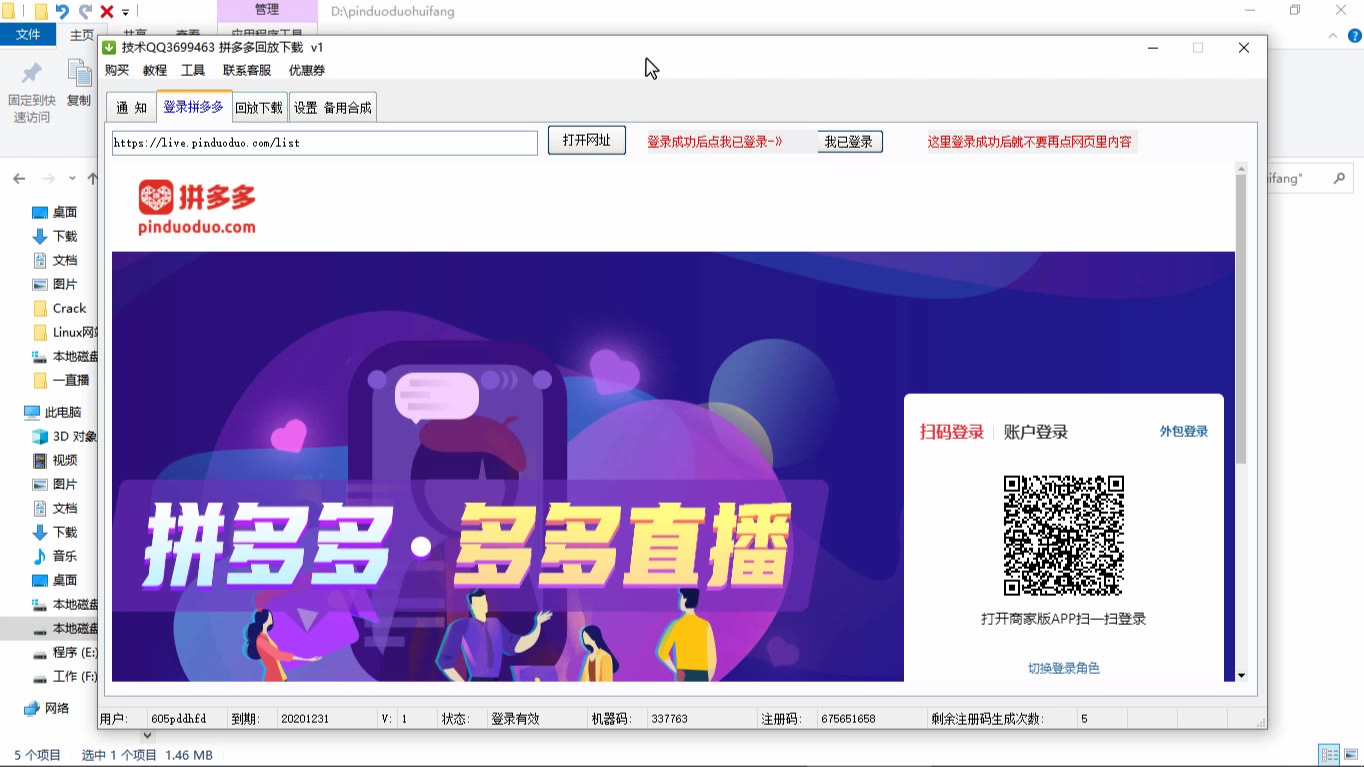Select 扫码登录 login method
The height and width of the screenshot is (767, 1364).
pos(952,432)
